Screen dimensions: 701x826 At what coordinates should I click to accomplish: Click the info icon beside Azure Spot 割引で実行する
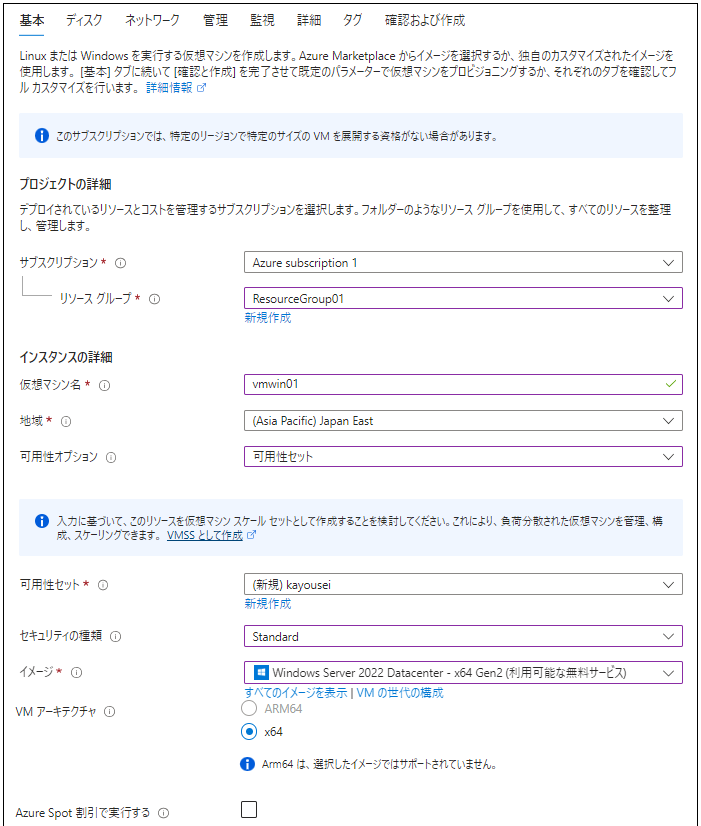click(164, 813)
